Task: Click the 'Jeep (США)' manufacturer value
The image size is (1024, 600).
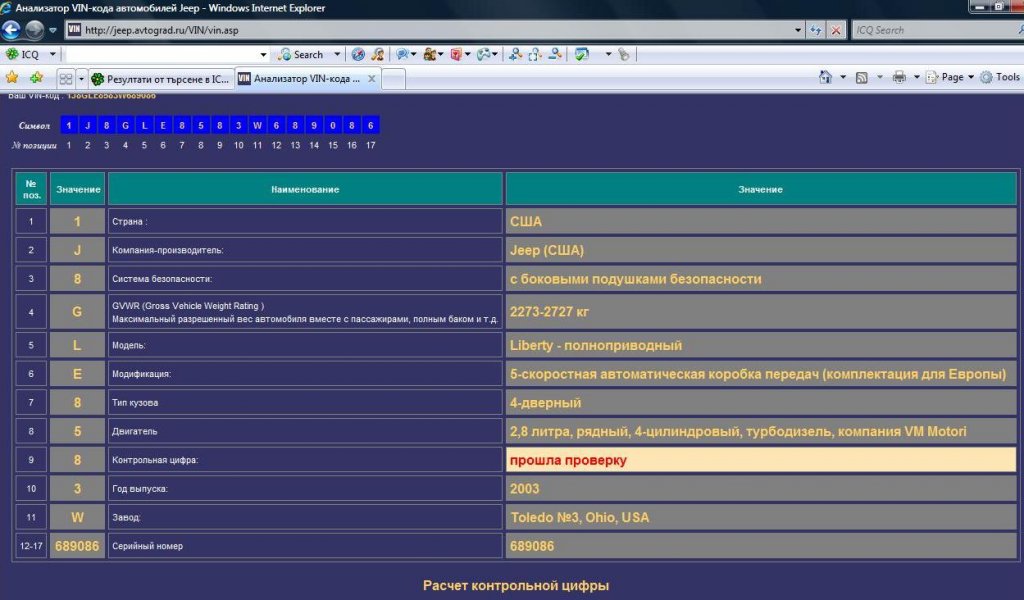Action: point(547,251)
